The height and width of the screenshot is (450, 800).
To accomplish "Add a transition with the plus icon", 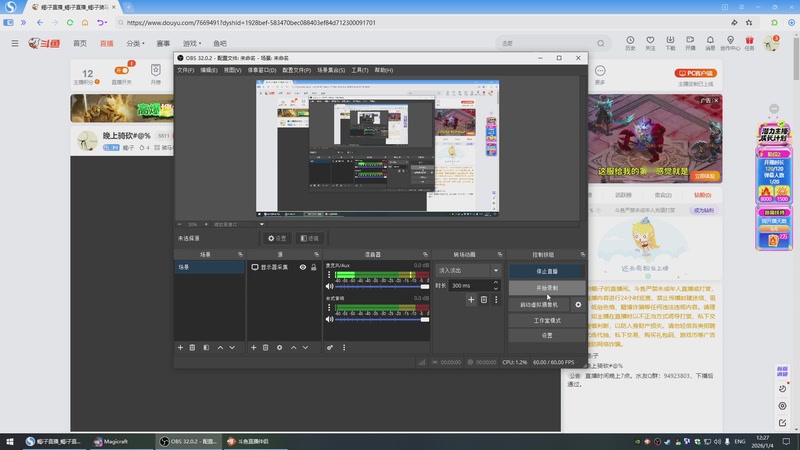I will coord(471,299).
